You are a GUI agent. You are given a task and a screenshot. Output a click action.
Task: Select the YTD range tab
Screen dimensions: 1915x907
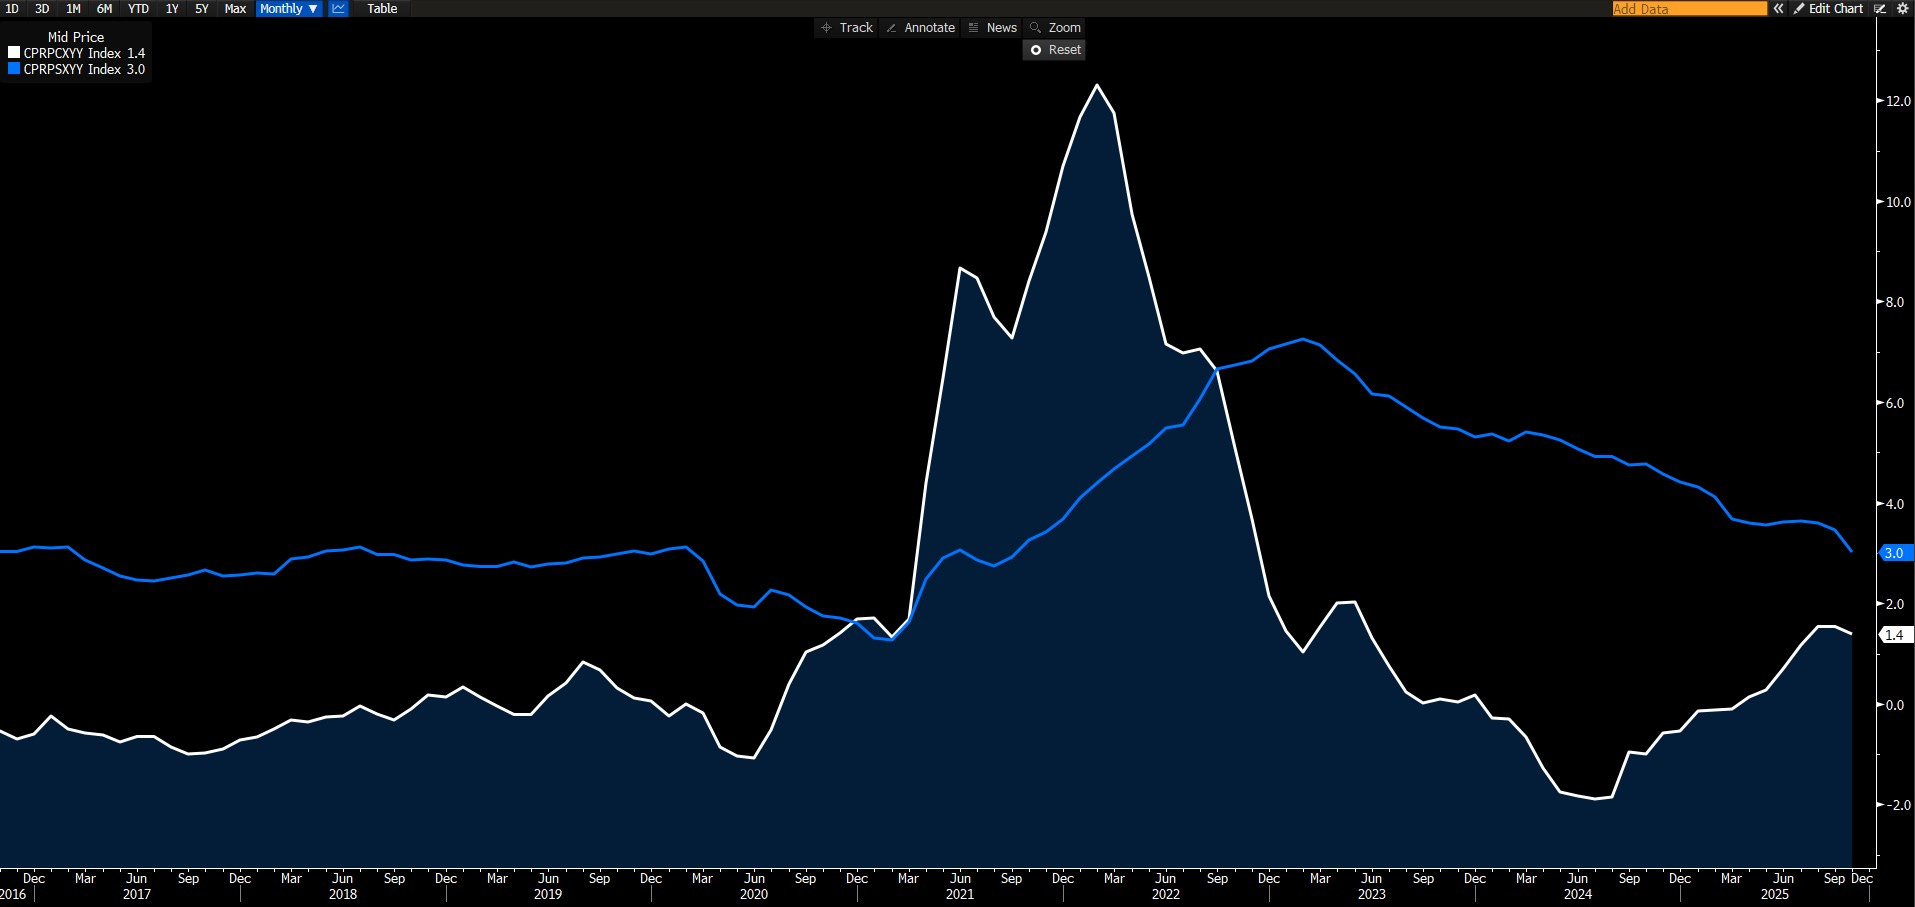[x=138, y=8]
